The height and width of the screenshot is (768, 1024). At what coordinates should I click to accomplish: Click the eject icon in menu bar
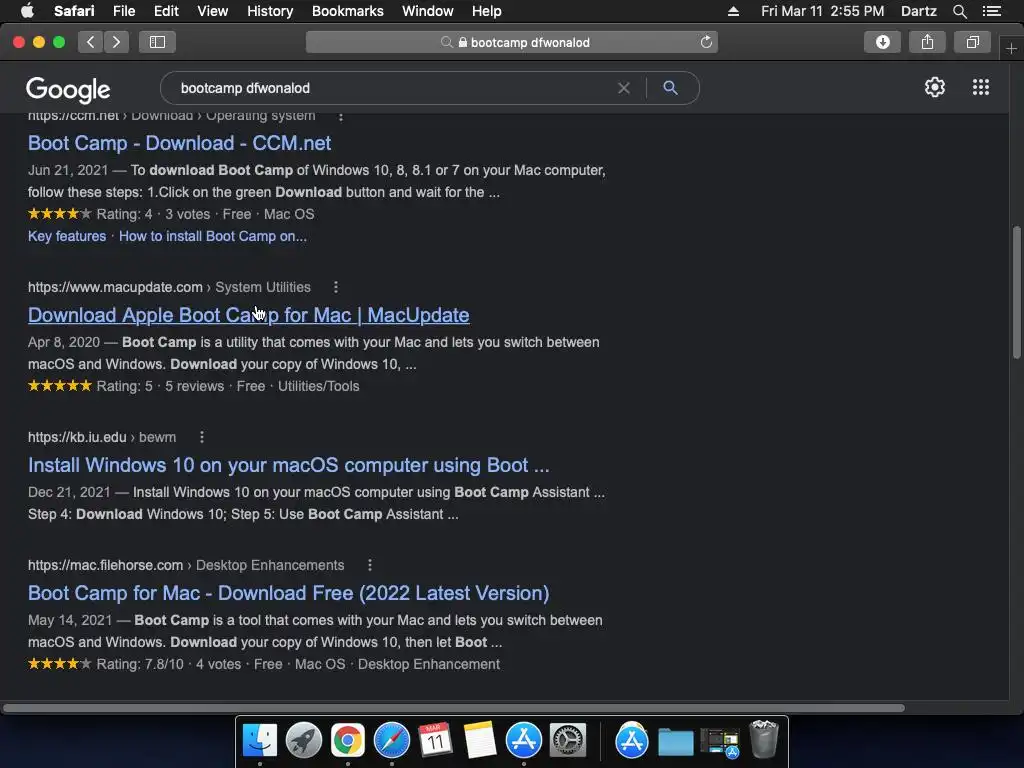[733, 11]
